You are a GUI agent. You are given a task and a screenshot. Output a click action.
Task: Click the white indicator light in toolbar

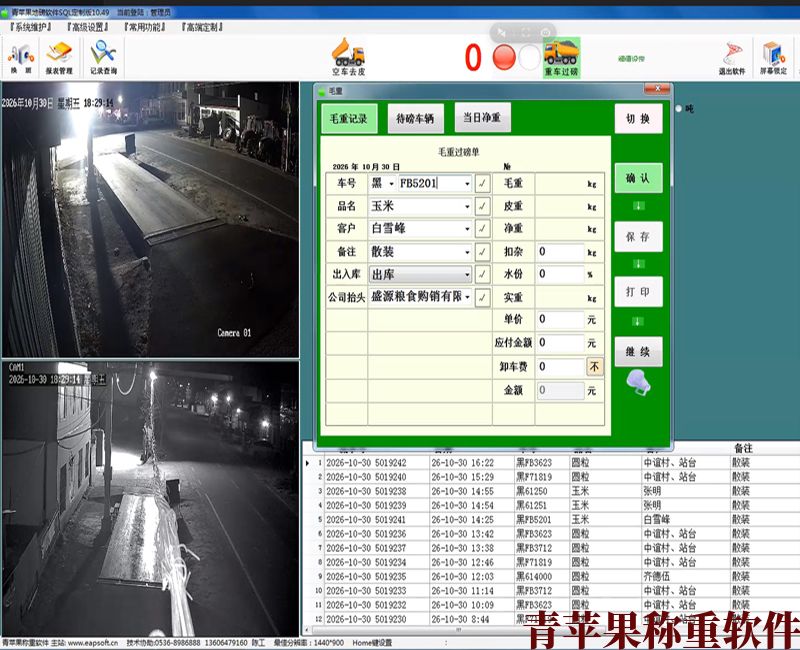(529, 57)
